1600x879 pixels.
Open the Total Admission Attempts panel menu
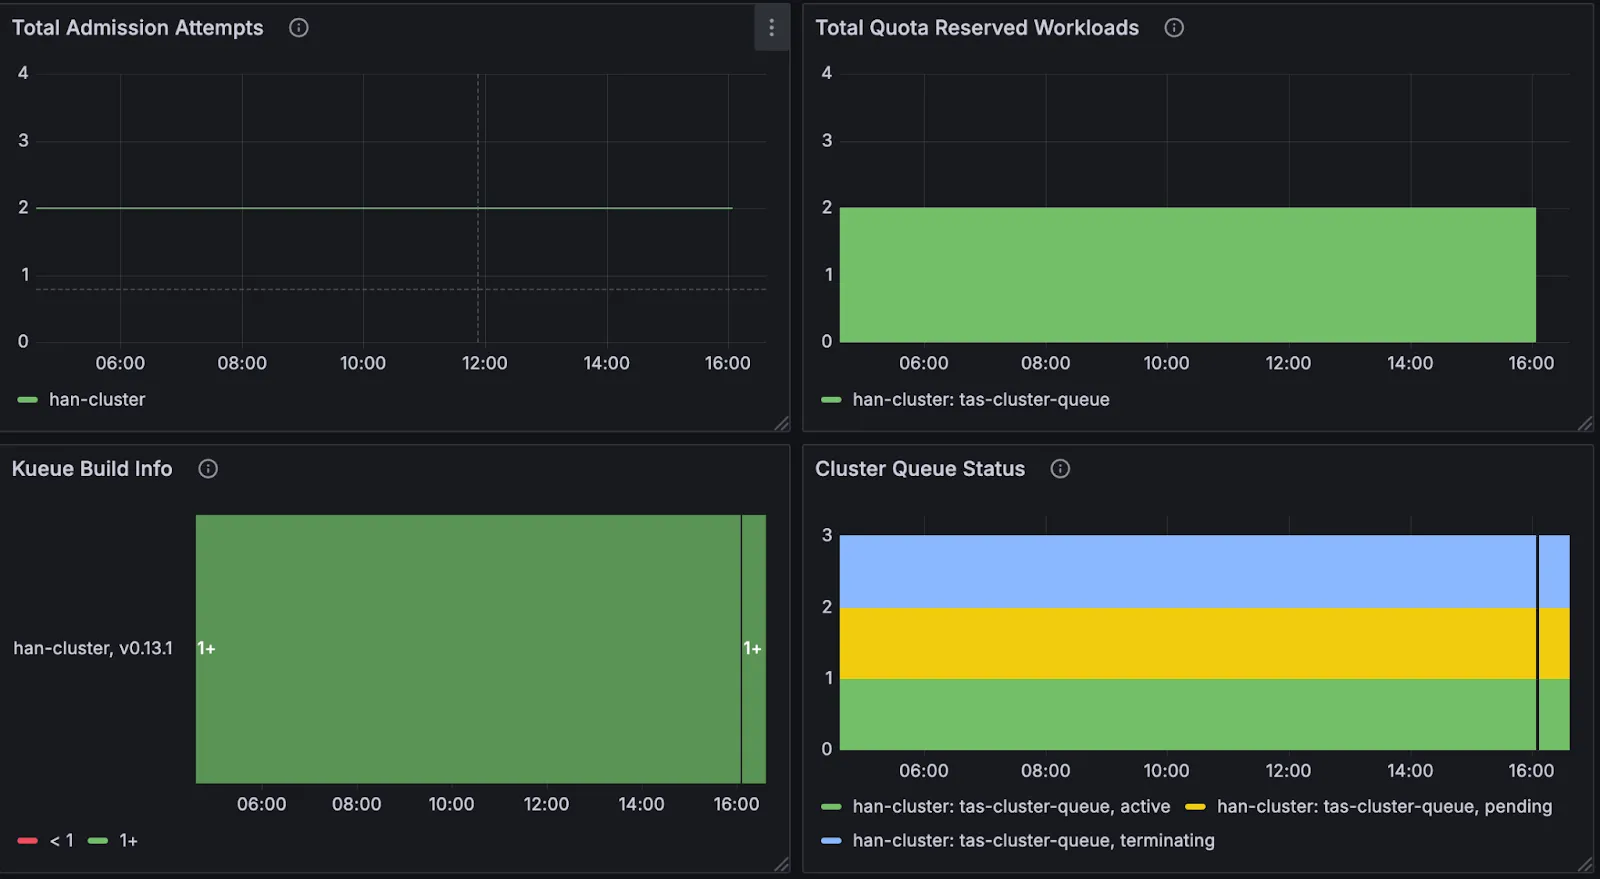771,28
